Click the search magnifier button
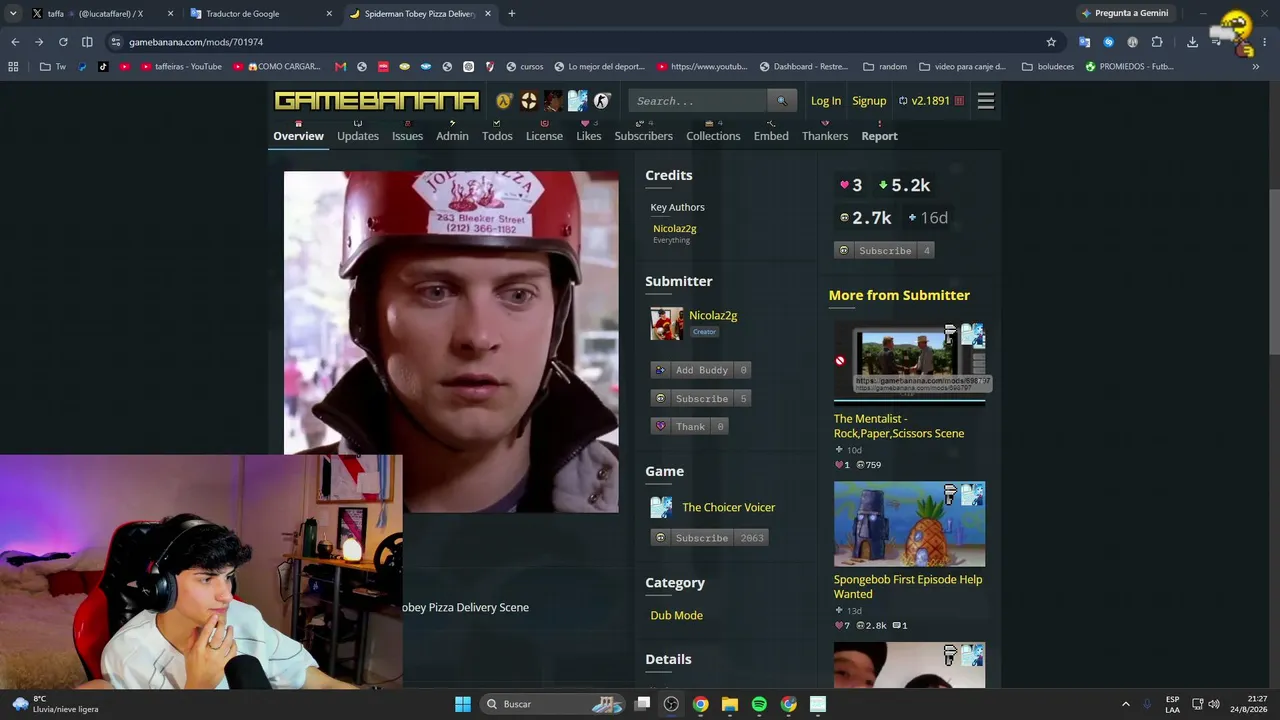Viewport: 1280px width, 720px height. point(782,101)
